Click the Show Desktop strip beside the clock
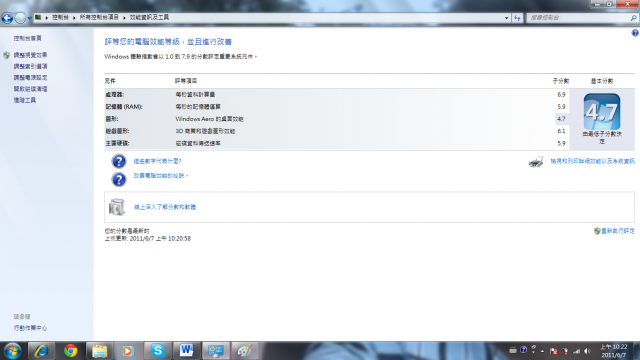640x360 pixels. click(x=636, y=351)
